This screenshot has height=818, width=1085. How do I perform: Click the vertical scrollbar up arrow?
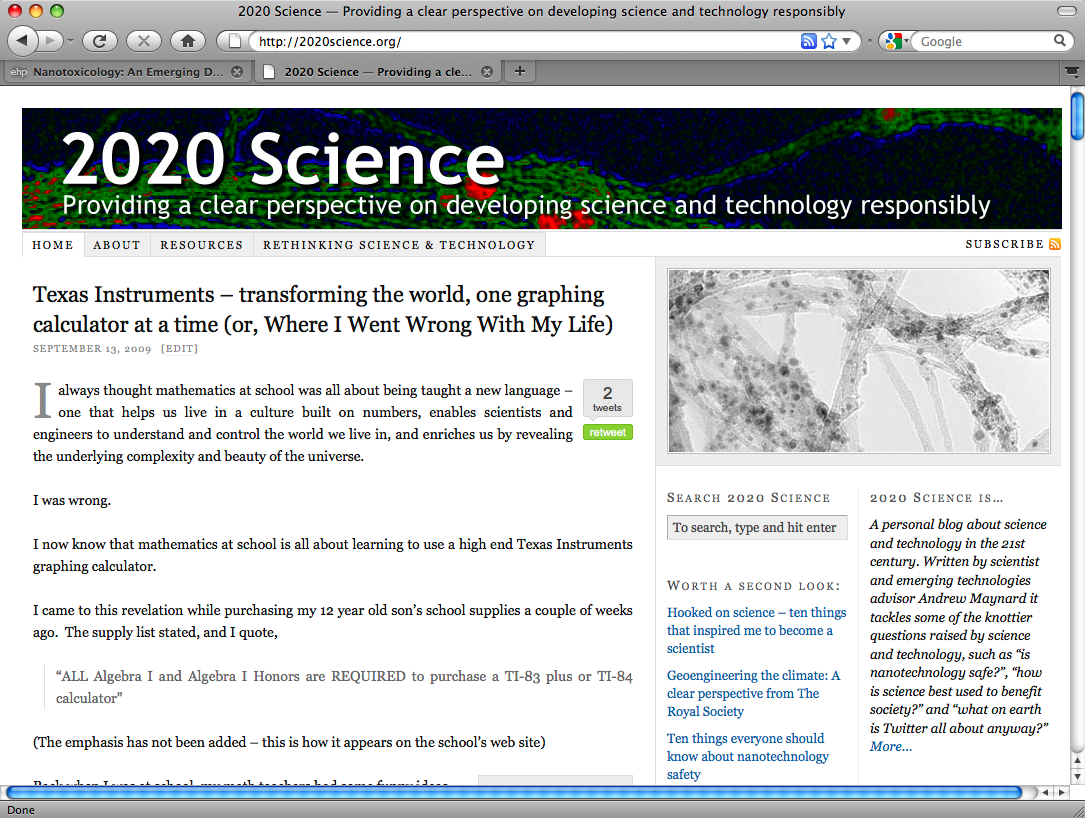pyautogui.click(x=1077, y=761)
